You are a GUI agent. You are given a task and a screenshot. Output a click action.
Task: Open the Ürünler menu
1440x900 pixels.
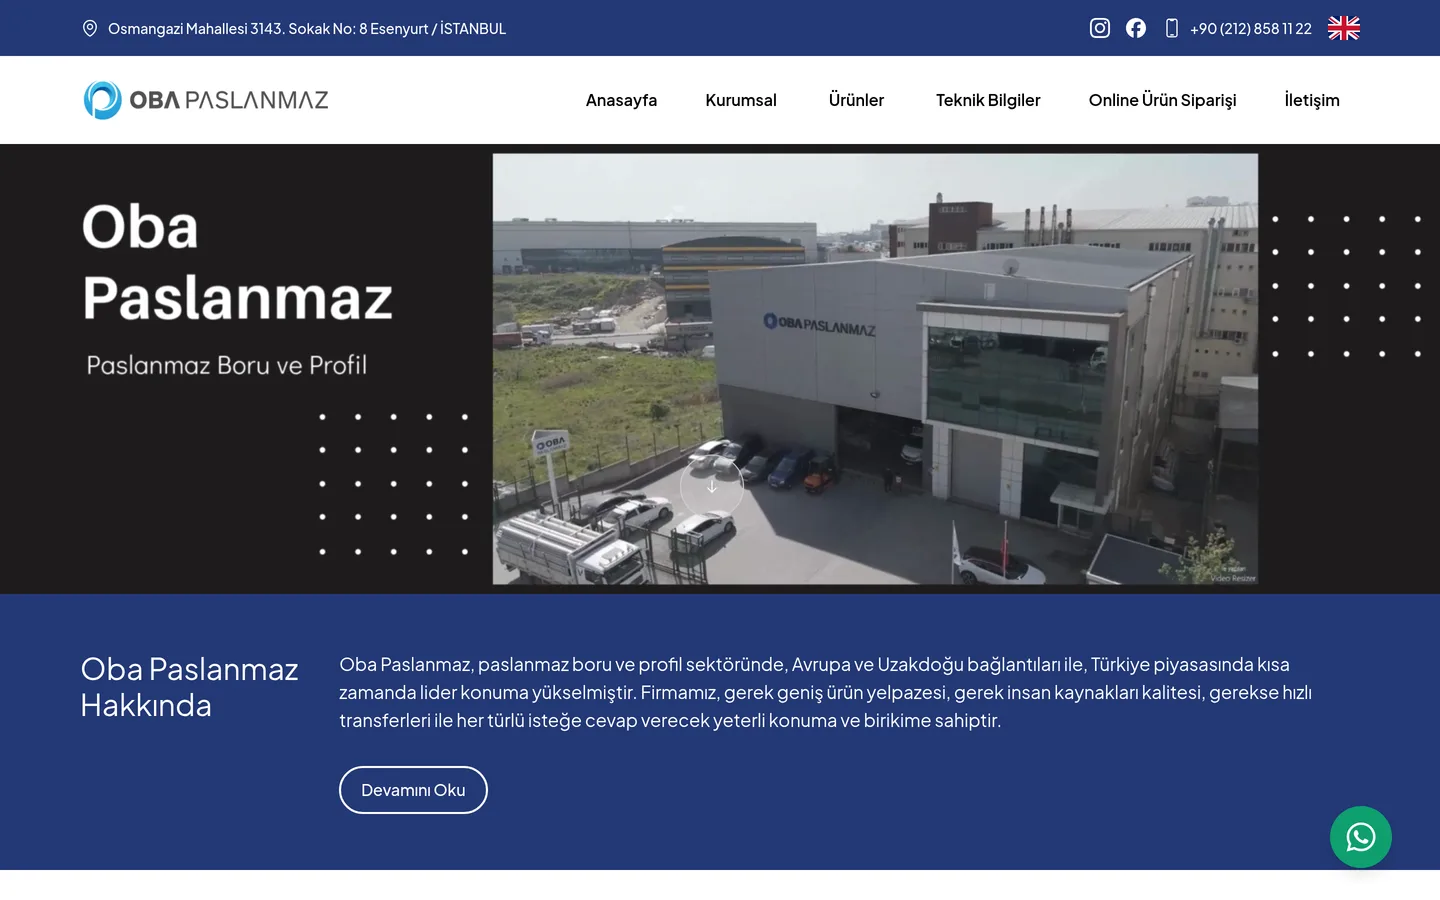[856, 100]
